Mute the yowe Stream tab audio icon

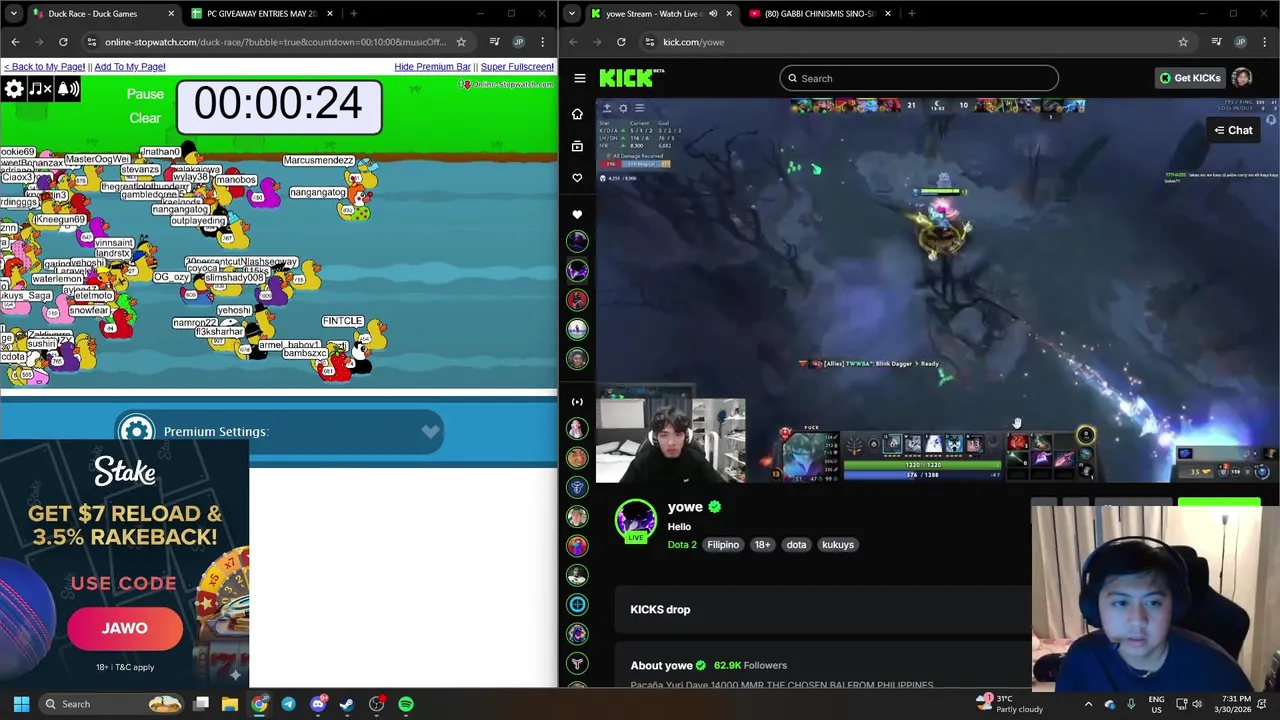[x=713, y=14]
